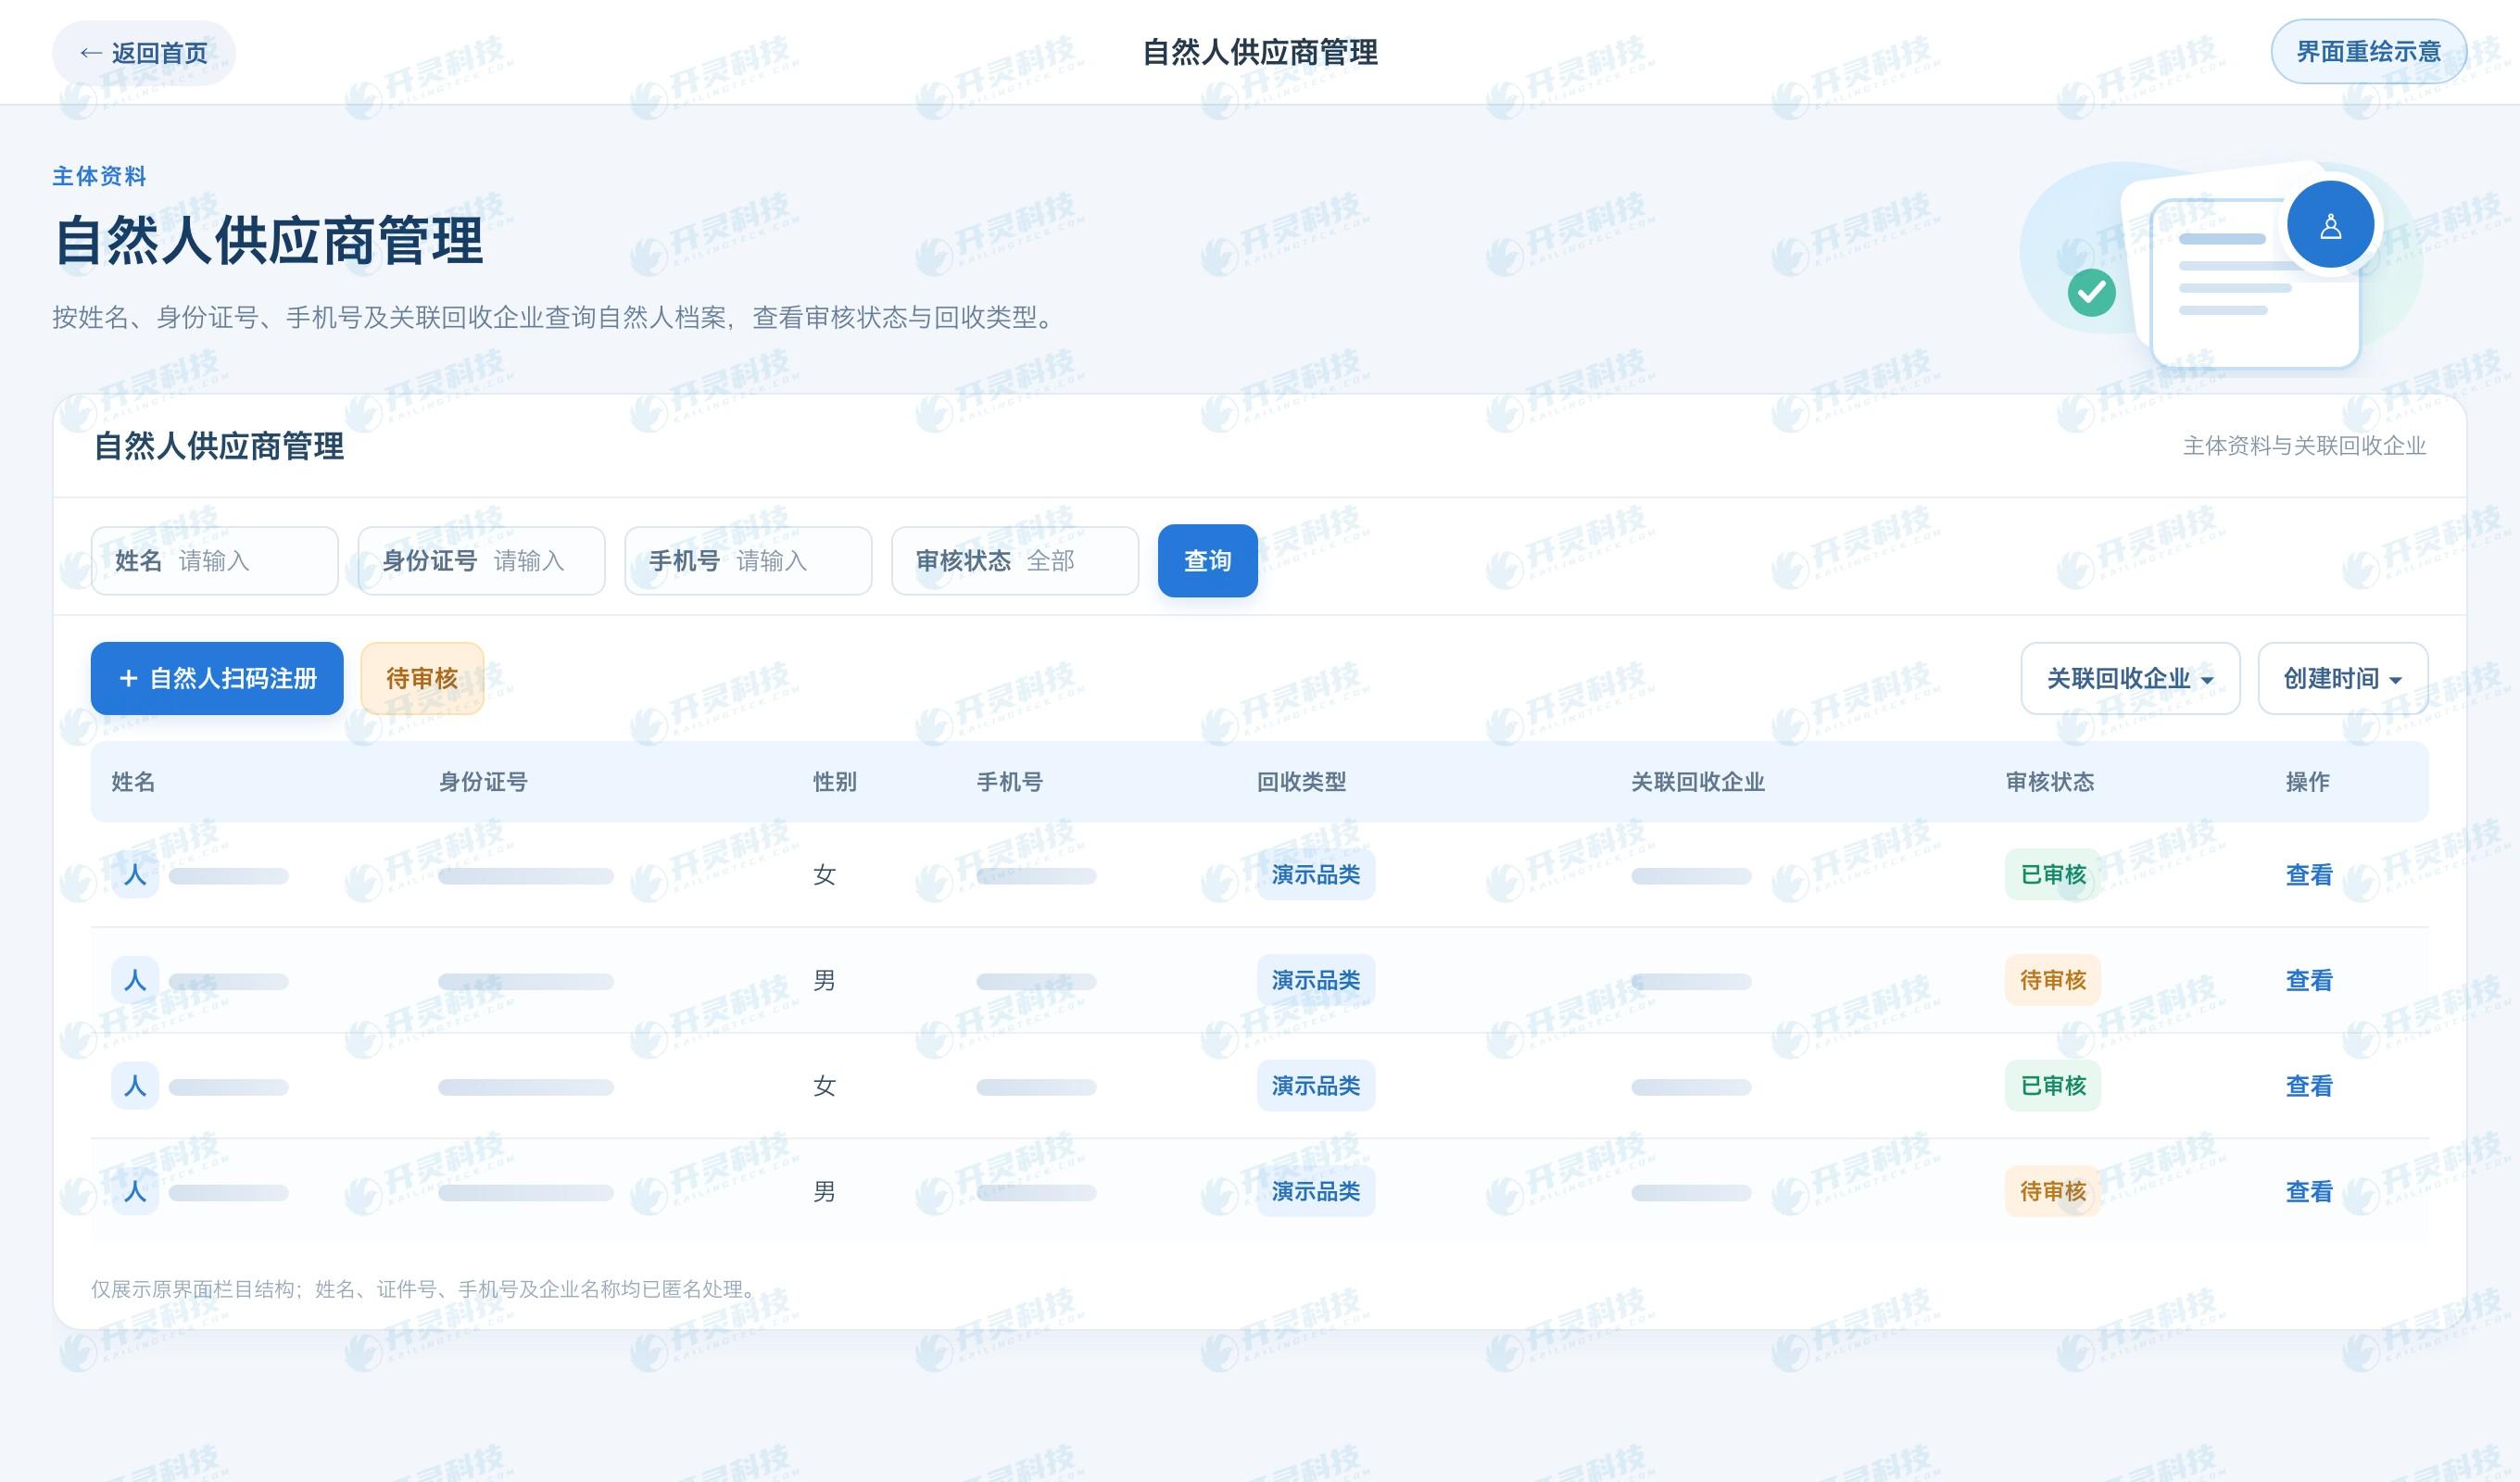The image size is (2520, 1482).
Task: Expand the 创建时间 sort dropdown
Action: pos(2343,678)
